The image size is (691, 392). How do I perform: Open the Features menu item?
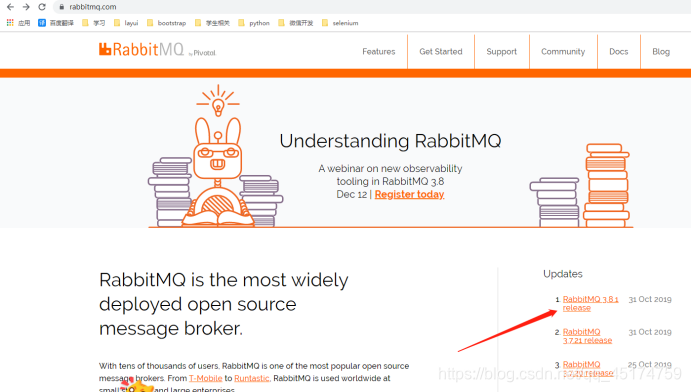[x=379, y=52]
